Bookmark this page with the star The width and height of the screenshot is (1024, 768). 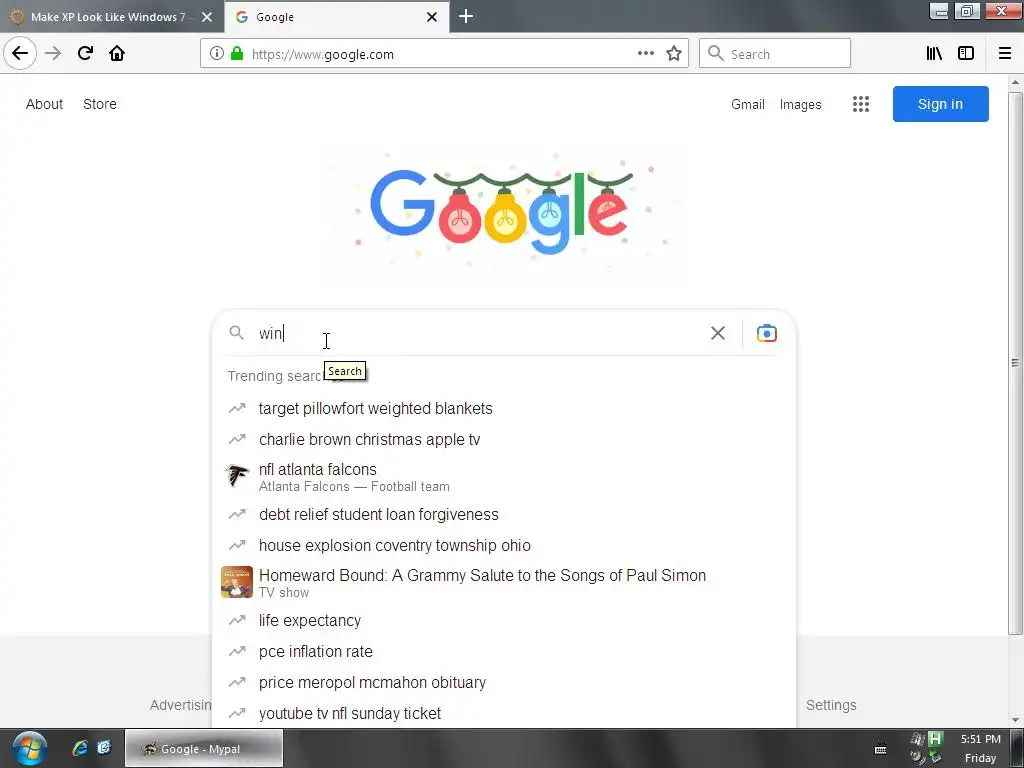[x=674, y=54]
